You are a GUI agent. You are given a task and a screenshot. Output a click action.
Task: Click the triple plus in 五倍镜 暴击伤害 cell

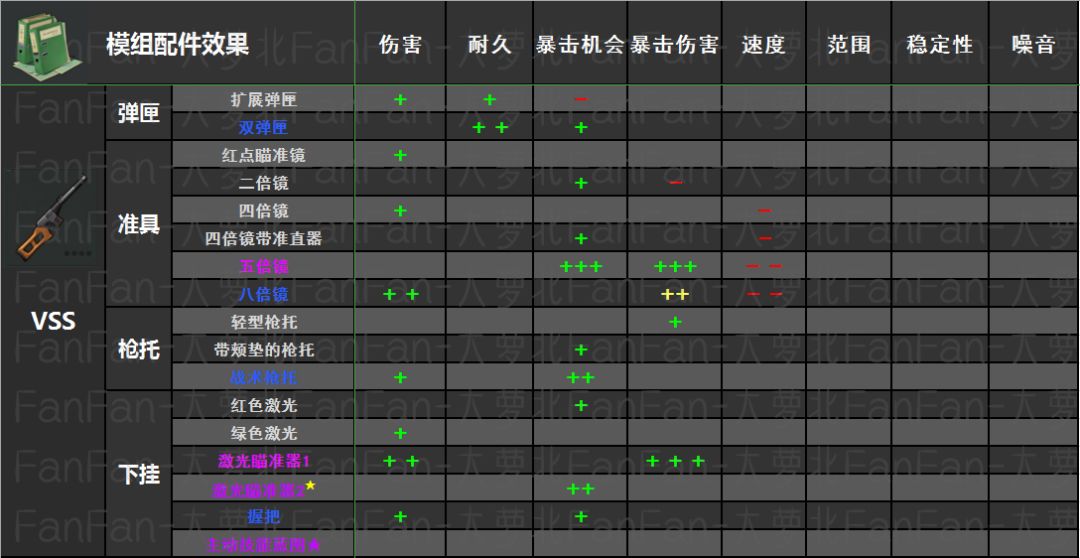point(675,267)
